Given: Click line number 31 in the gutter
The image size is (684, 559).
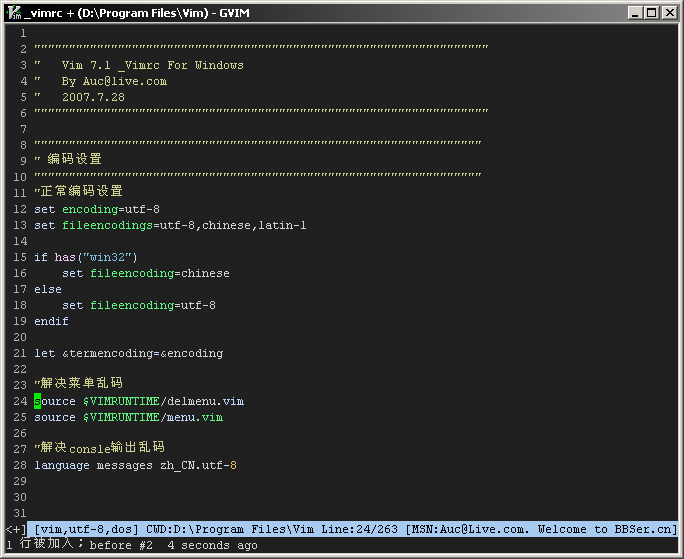Looking at the screenshot, I should 20,513.
